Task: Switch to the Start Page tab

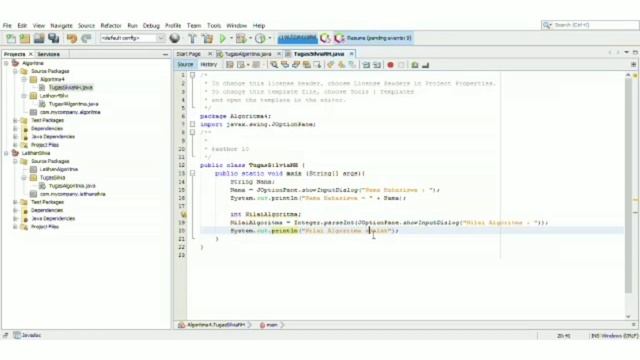Action: [x=189, y=54]
